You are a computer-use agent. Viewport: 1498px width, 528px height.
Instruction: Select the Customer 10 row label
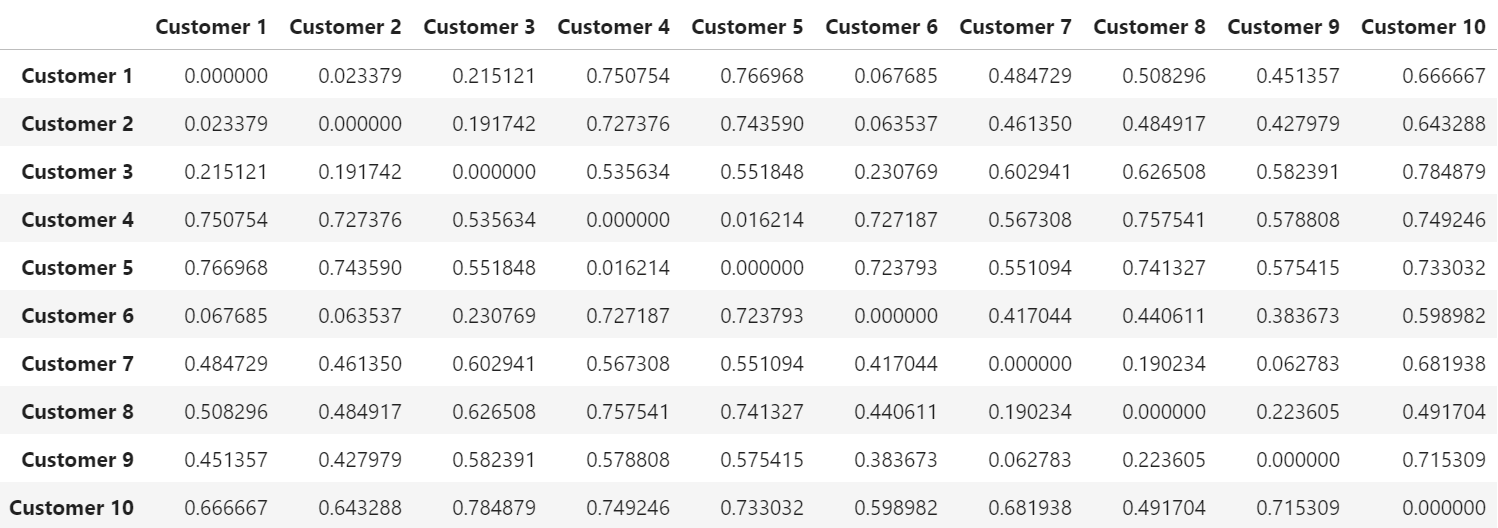coord(71,508)
